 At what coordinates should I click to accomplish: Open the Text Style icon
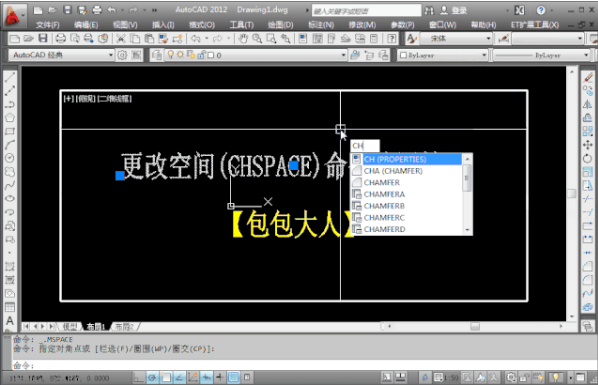coord(411,39)
